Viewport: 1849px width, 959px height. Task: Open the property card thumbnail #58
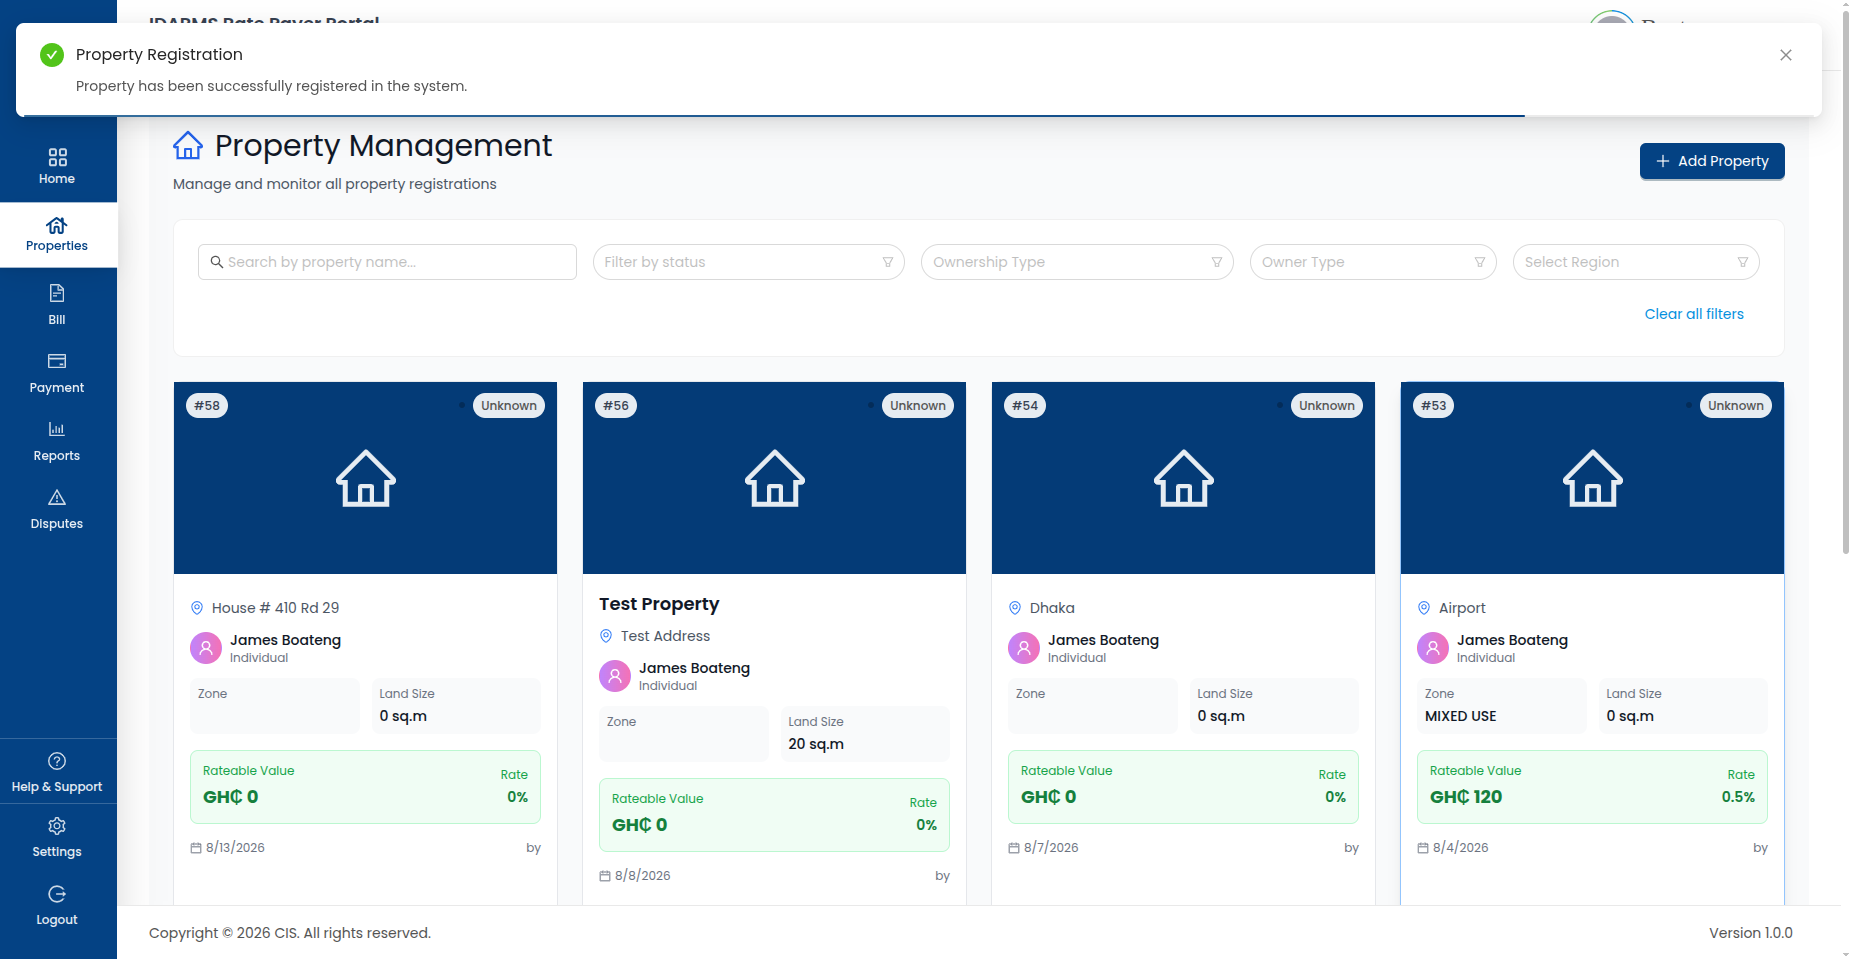point(365,478)
